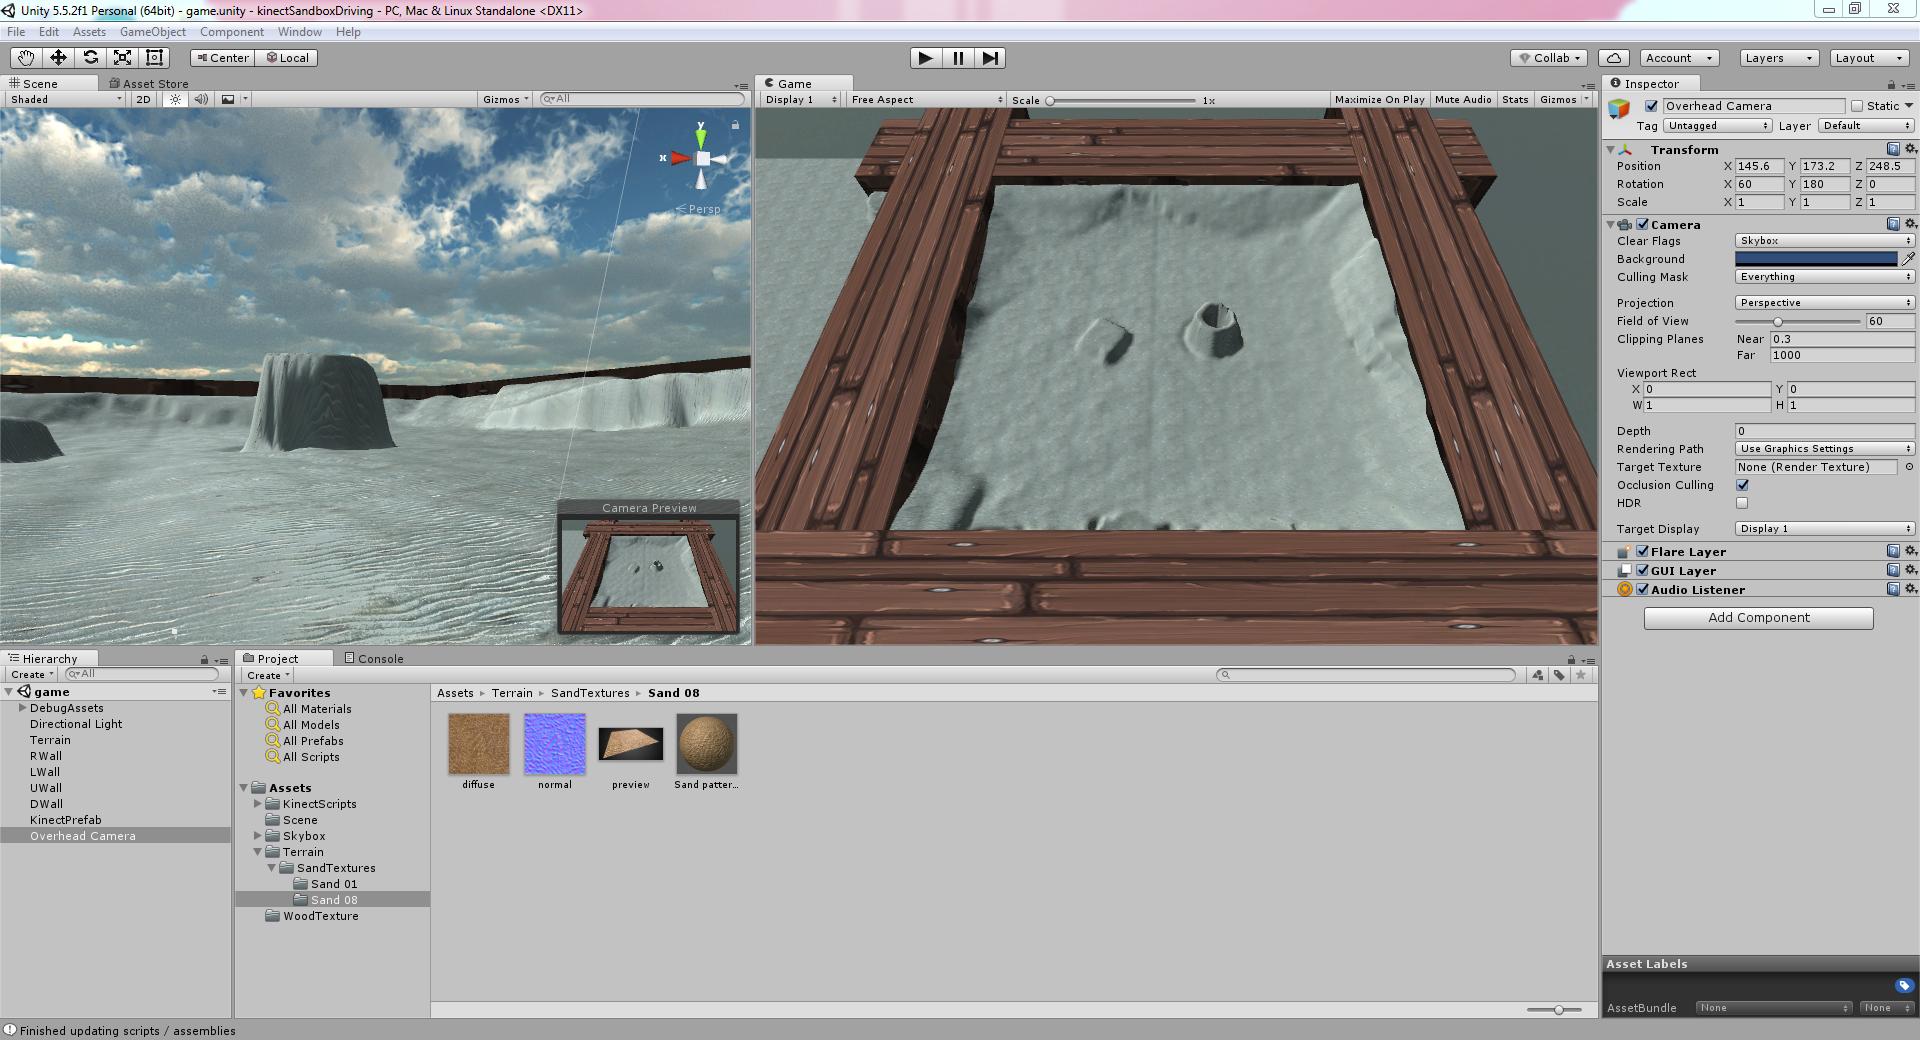
Task: Start Play mode
Action: (x=926, y=58)
